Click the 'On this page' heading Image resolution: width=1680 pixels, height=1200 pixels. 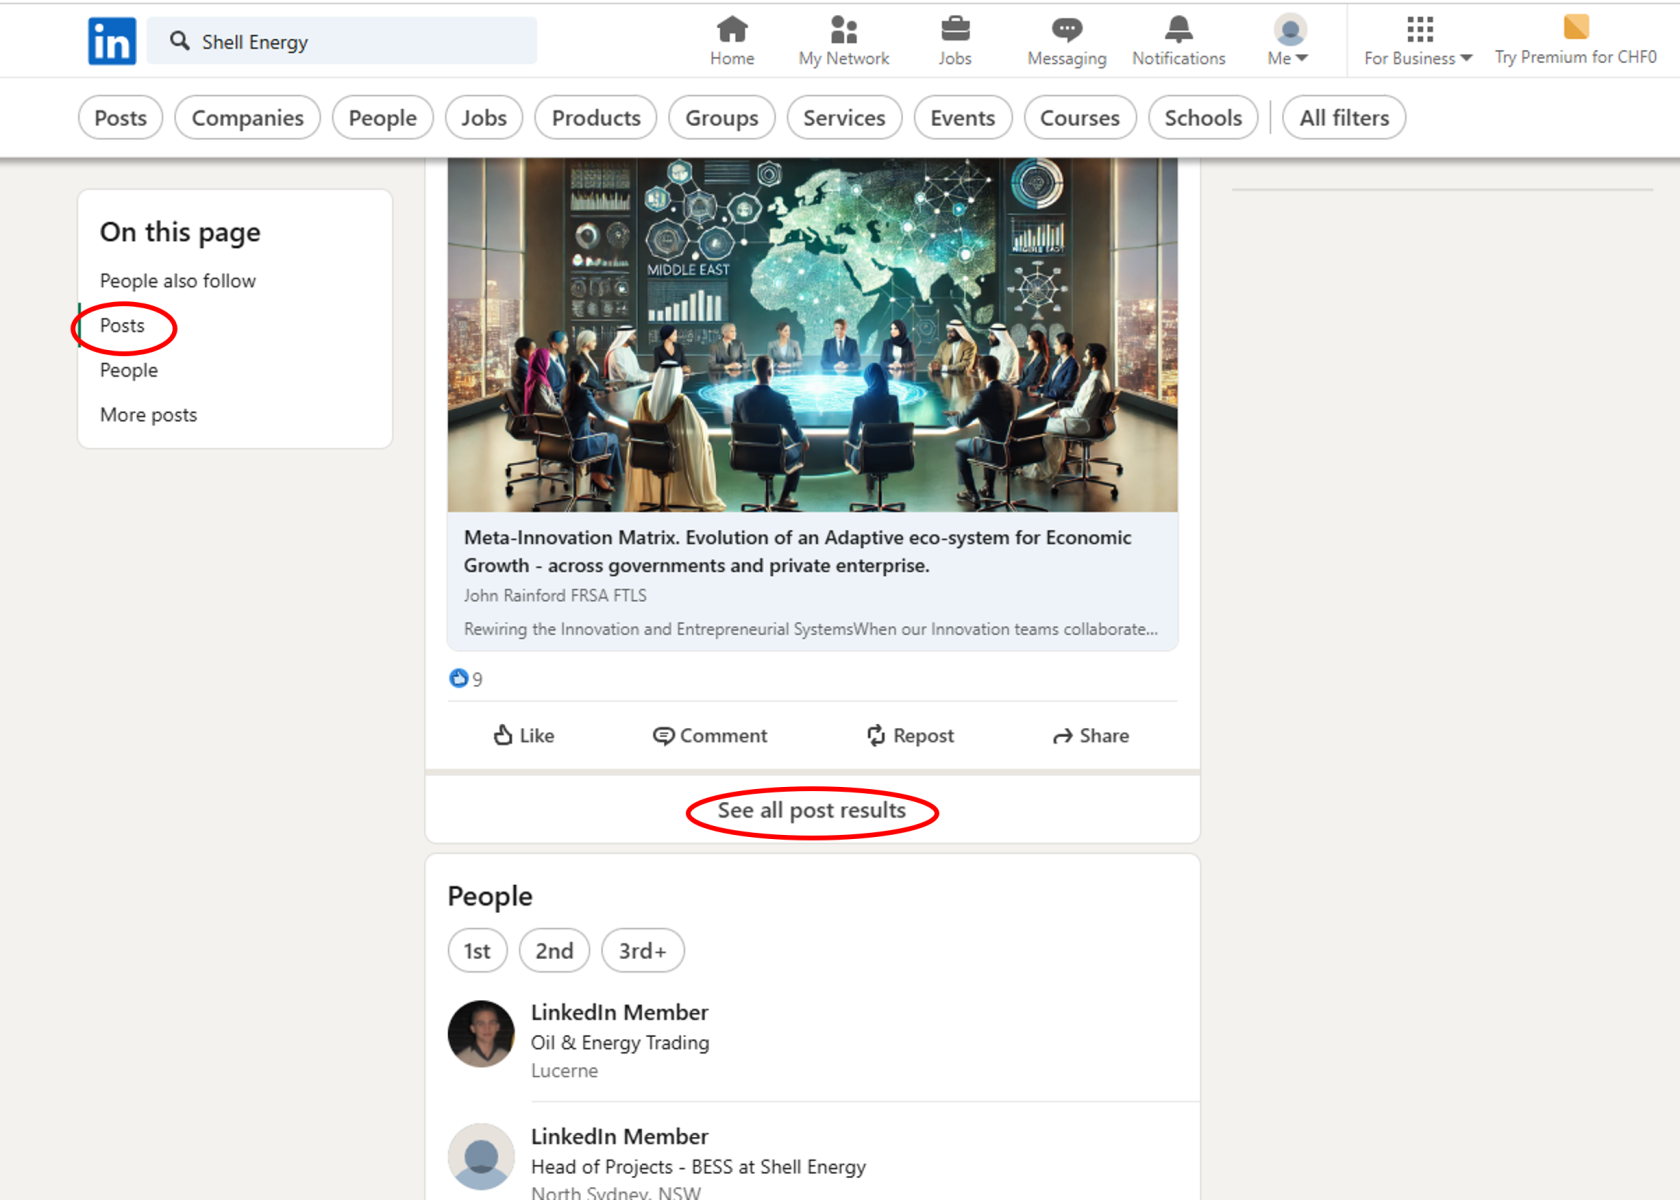tap(180, 232)
